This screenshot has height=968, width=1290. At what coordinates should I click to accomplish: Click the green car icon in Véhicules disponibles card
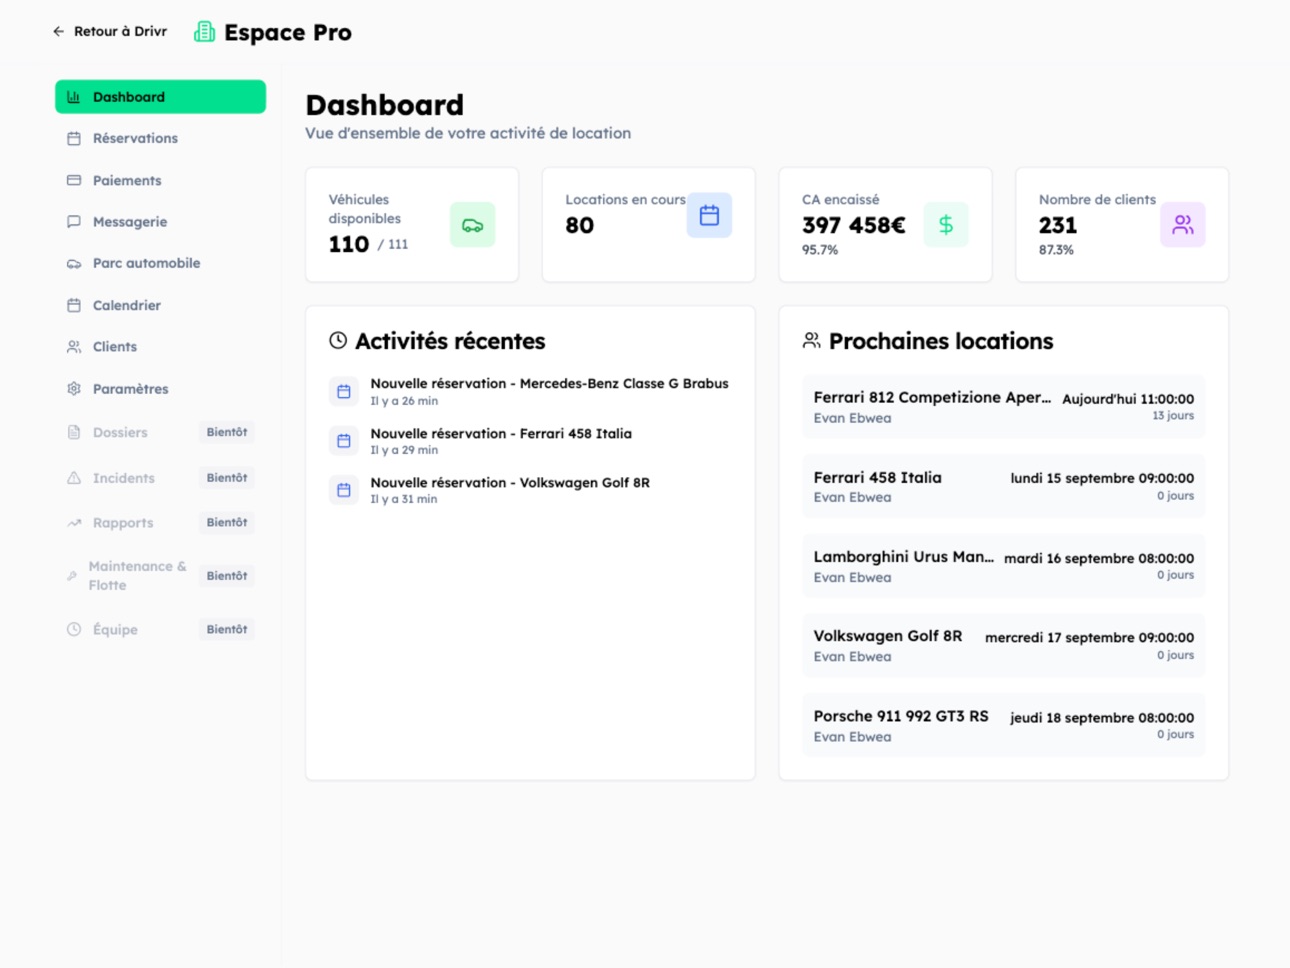point(472,225)
